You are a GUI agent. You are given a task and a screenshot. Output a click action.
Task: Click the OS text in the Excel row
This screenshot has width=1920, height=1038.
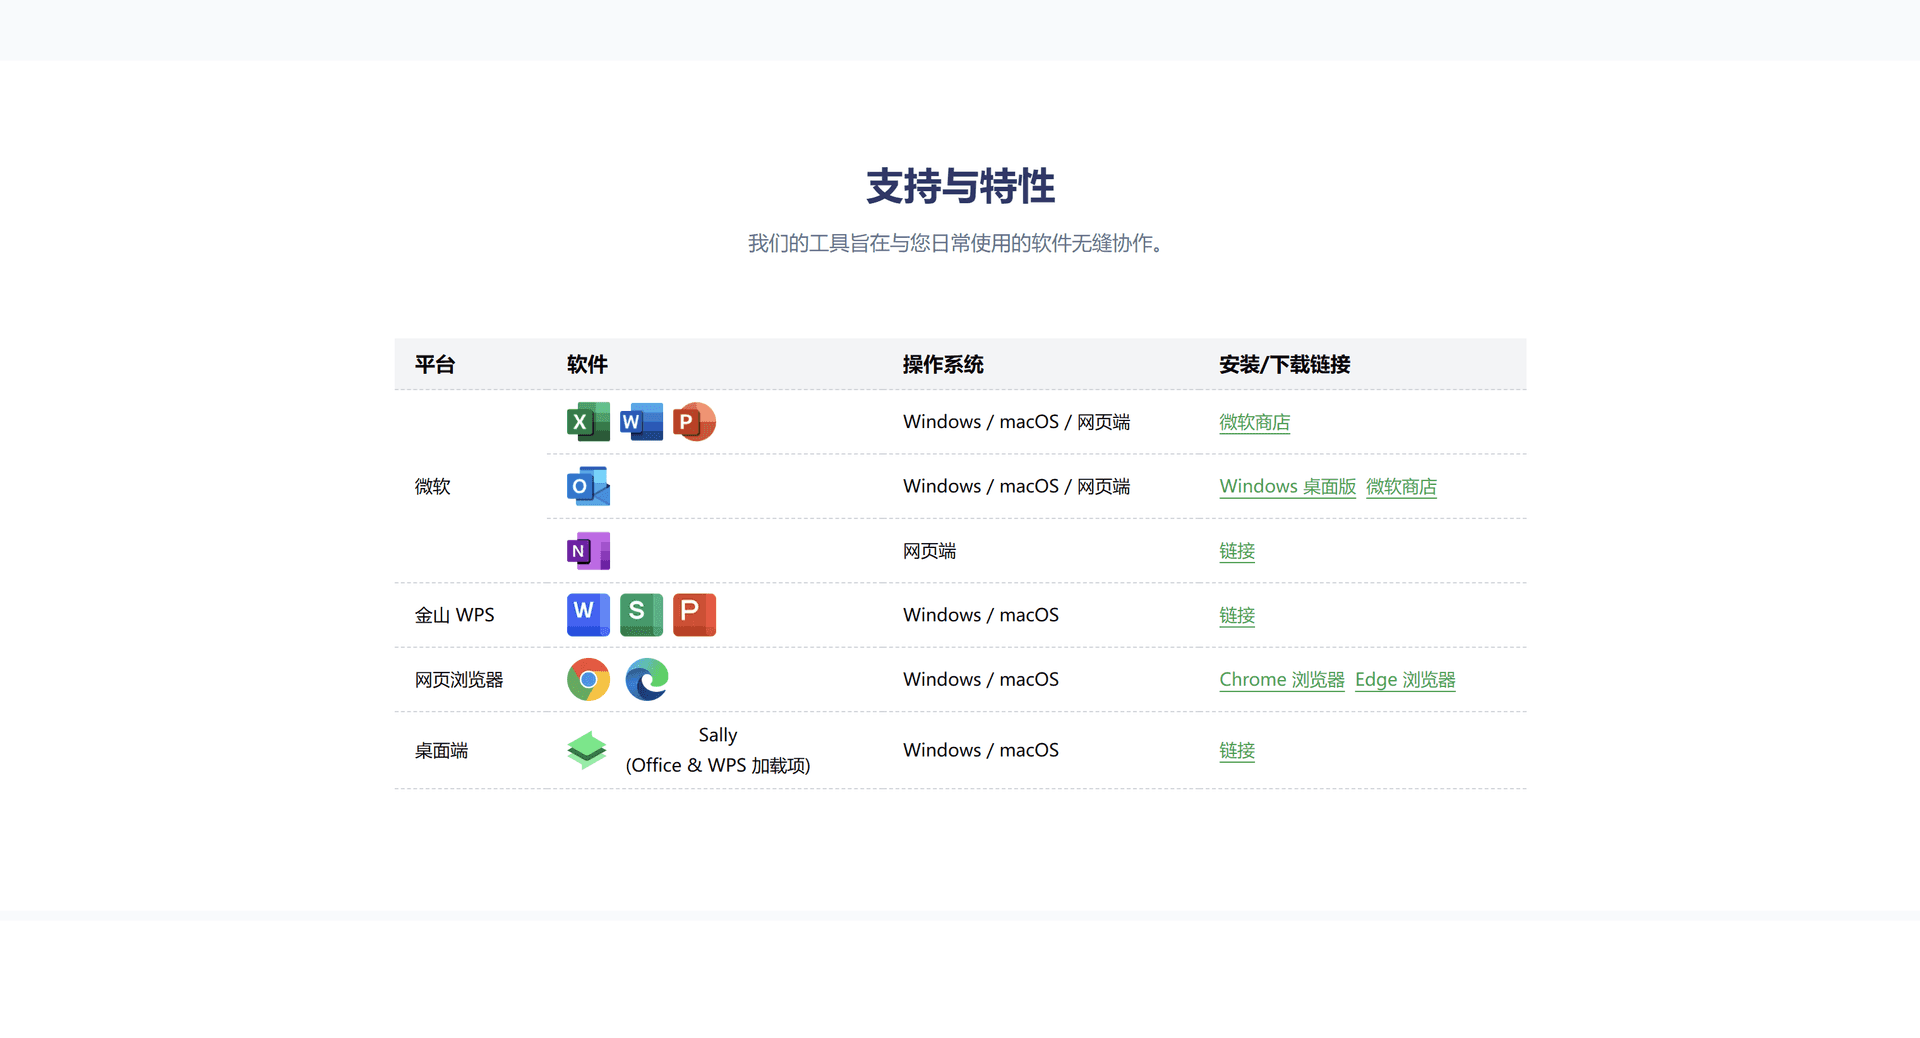(1017, 422)
